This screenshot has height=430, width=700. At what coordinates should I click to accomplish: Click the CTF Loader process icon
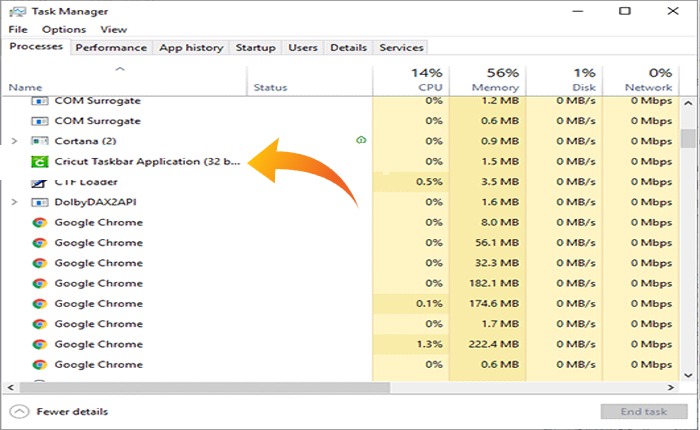(40, 182)
